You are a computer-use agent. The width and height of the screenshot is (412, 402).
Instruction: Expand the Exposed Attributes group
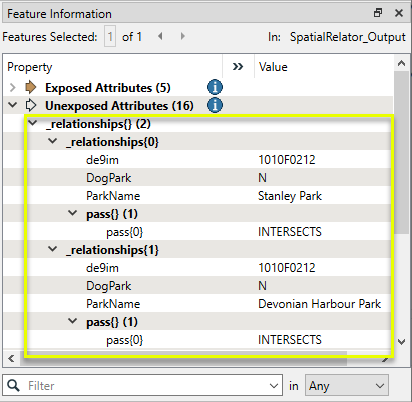click(13, 87)
